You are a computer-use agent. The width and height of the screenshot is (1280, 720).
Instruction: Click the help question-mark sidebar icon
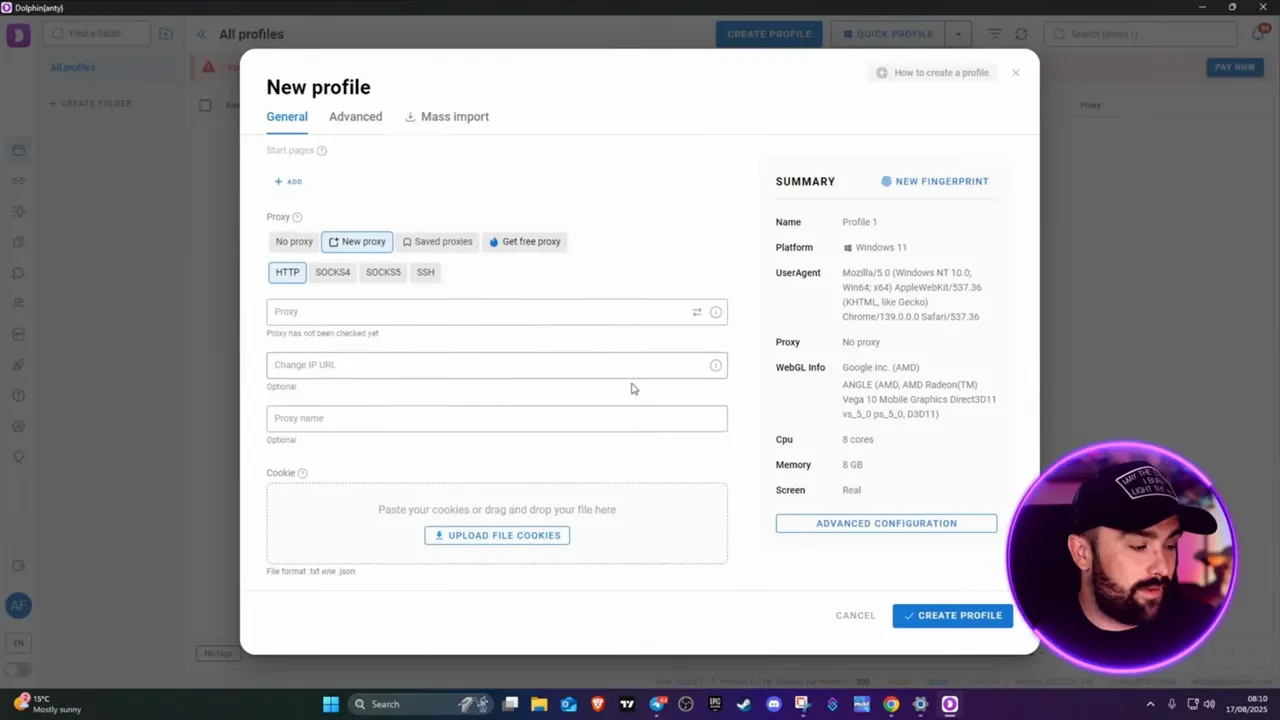click(18, 395)
